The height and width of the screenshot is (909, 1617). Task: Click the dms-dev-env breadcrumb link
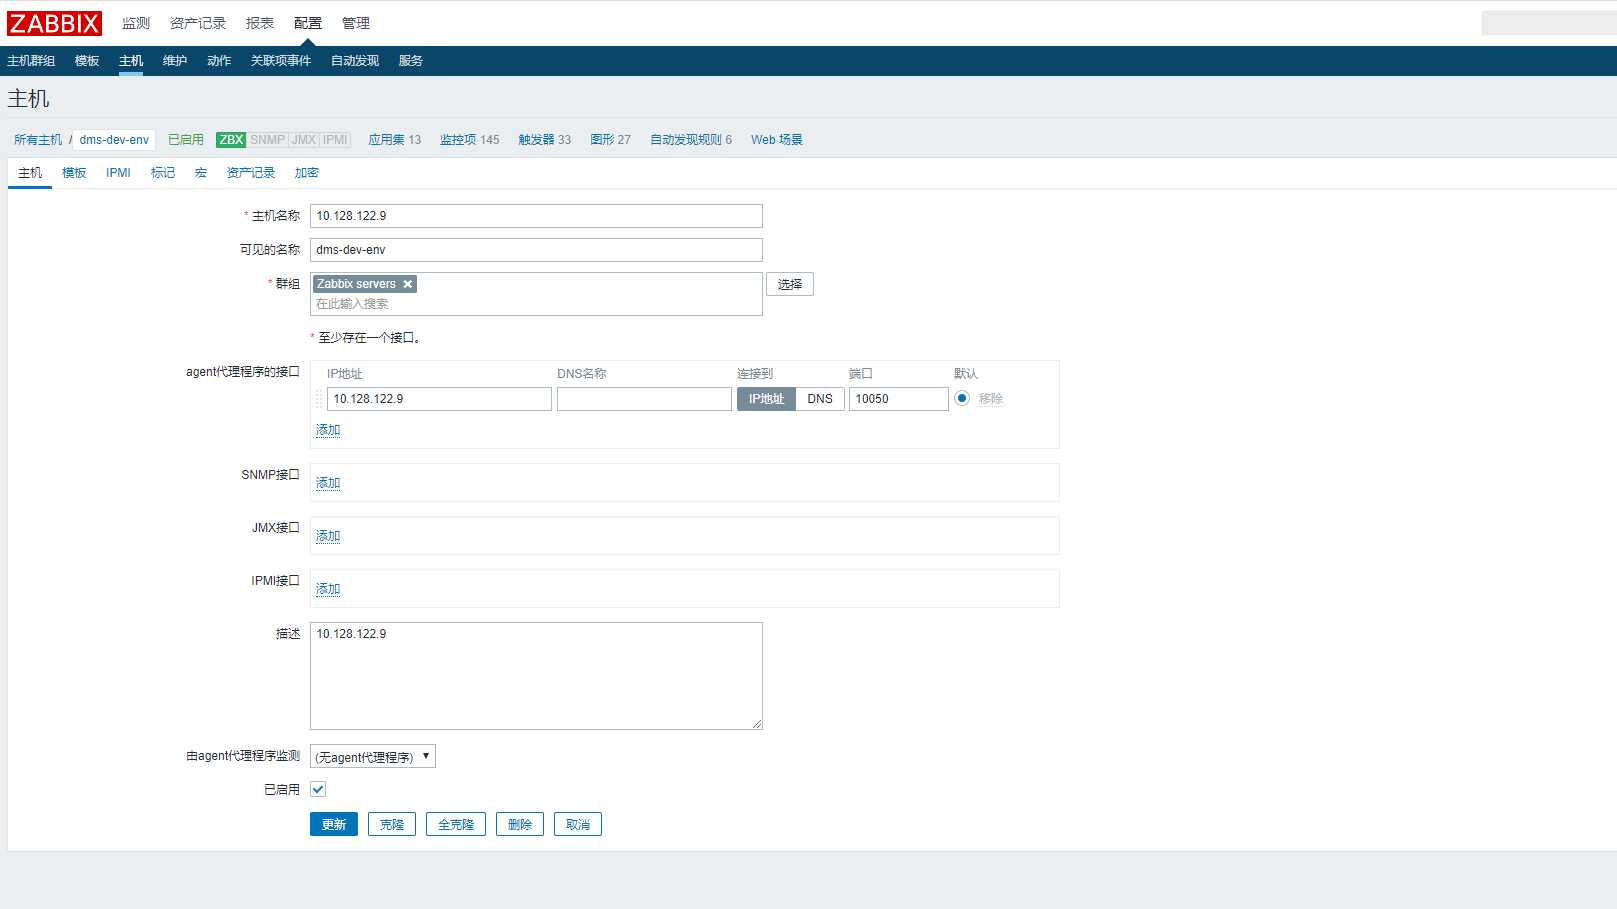pyautogui.click(x=114, y=140)
